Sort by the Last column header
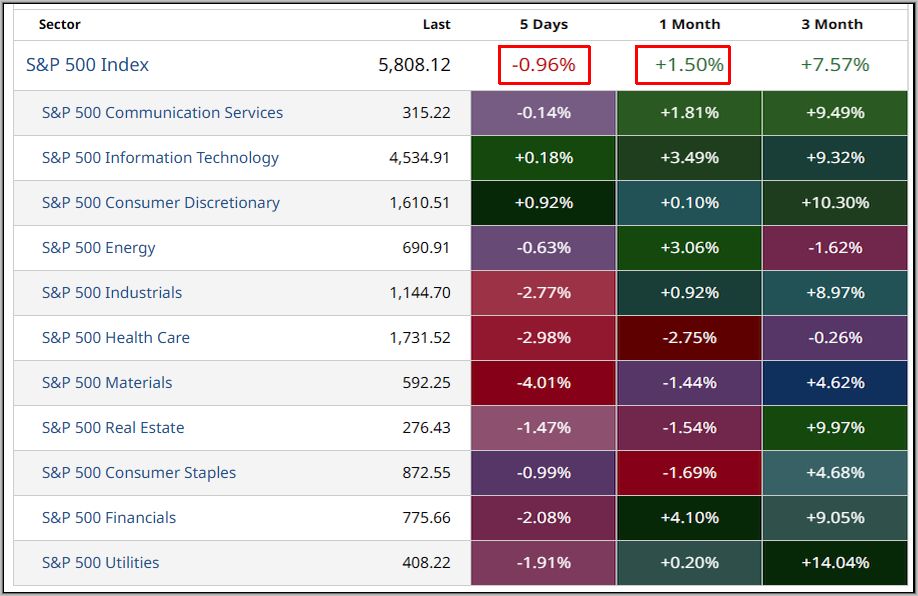This screenshot has height=596, width=918. coord(436,24)
